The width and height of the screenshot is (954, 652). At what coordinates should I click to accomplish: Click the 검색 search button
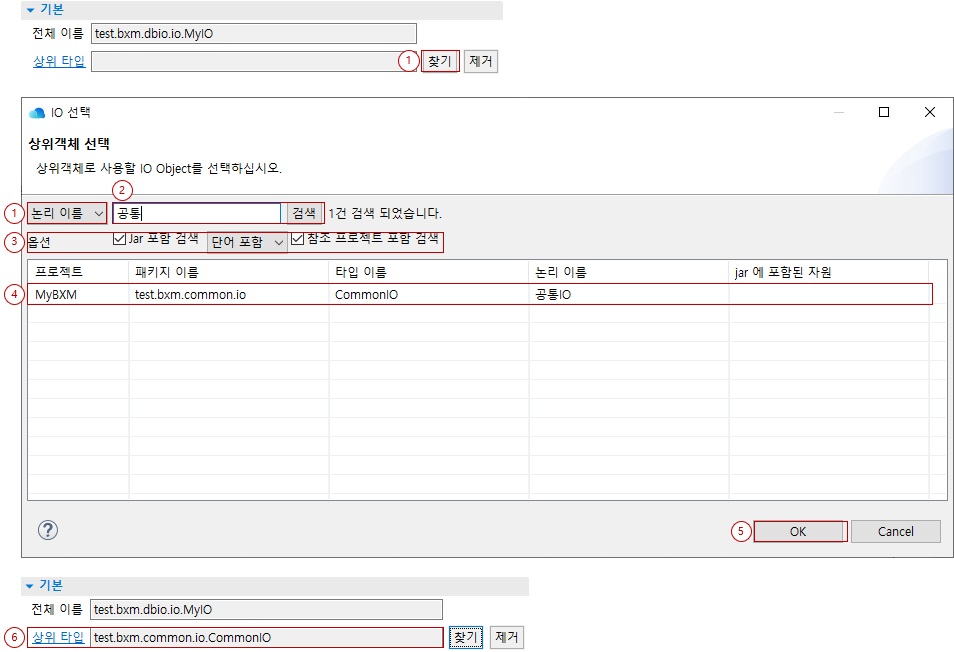pos(305,213)
